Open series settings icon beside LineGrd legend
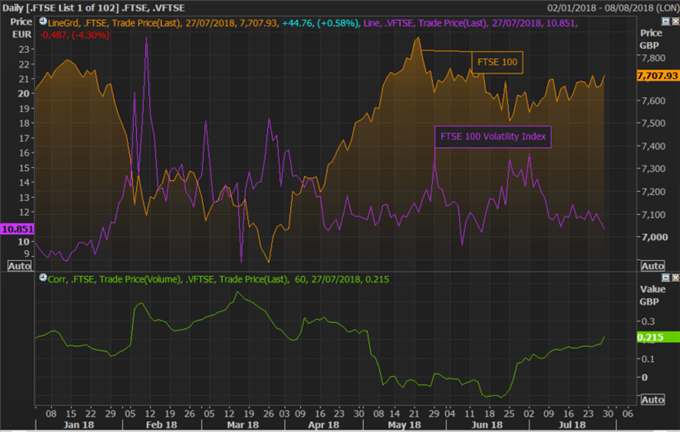 pyautogui.click(x=43, y=21)
